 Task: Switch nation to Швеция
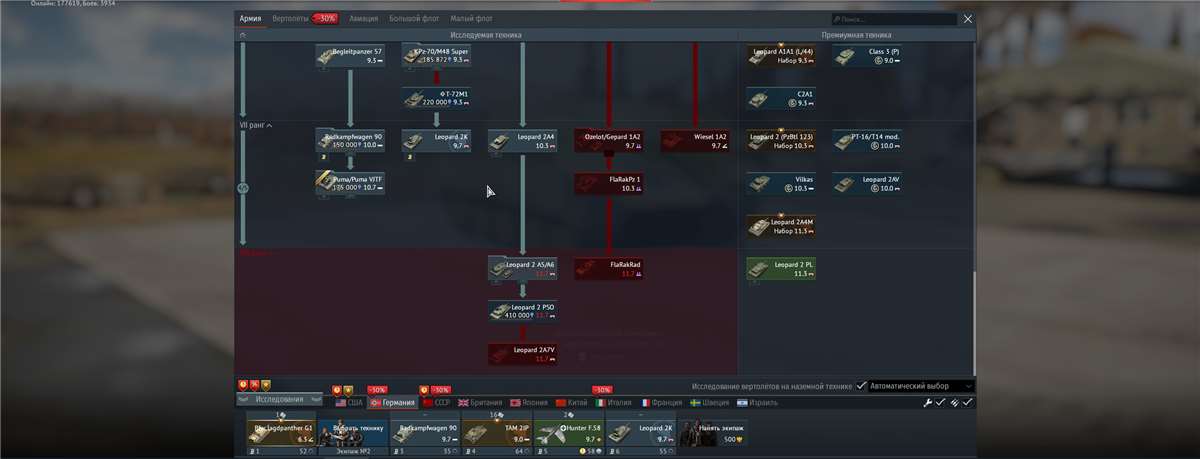coord(712,402)
